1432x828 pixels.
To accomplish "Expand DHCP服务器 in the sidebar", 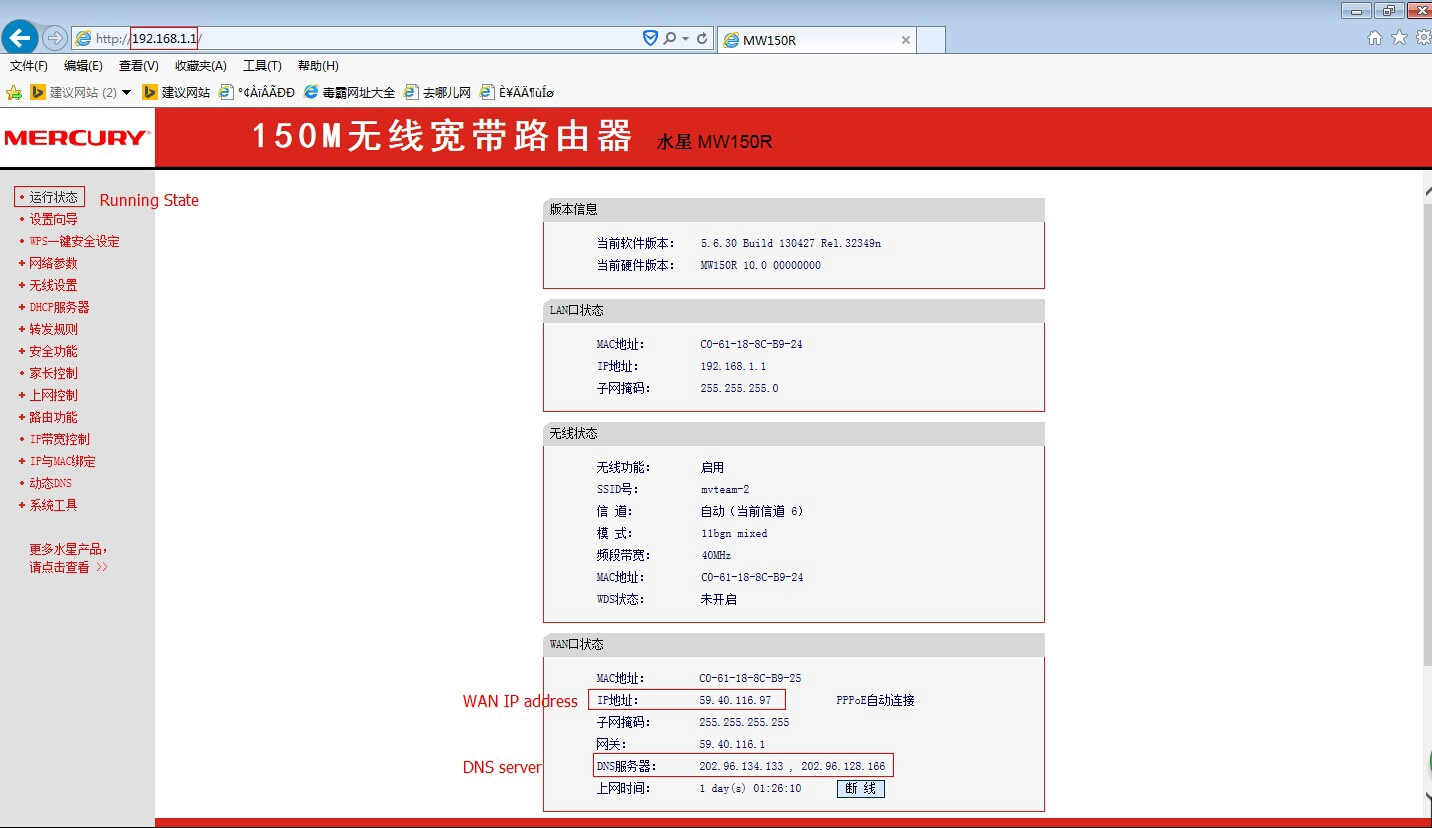I will [59, 307].
